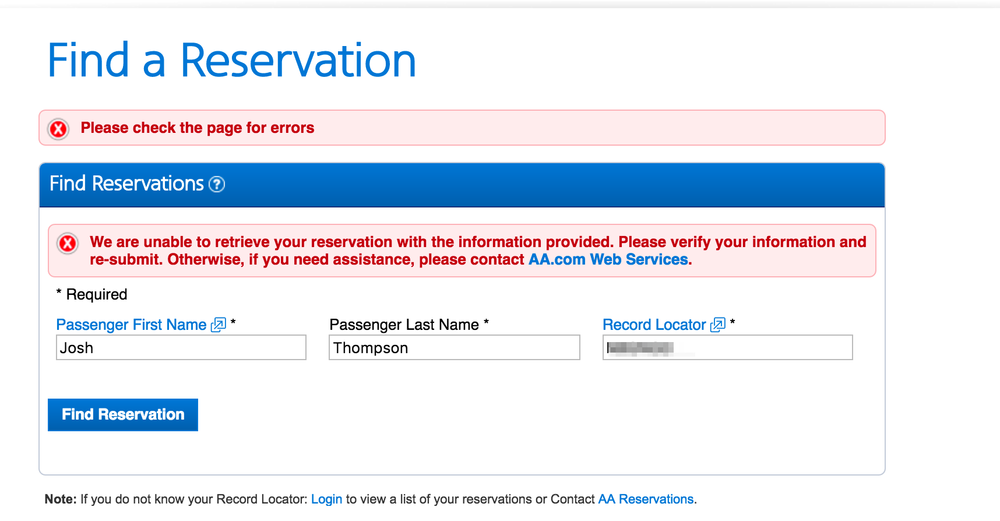This screenshot has width=1000, height=521.
Task: Click the red error icon beside retrieval message
Action: coord(68,244)
